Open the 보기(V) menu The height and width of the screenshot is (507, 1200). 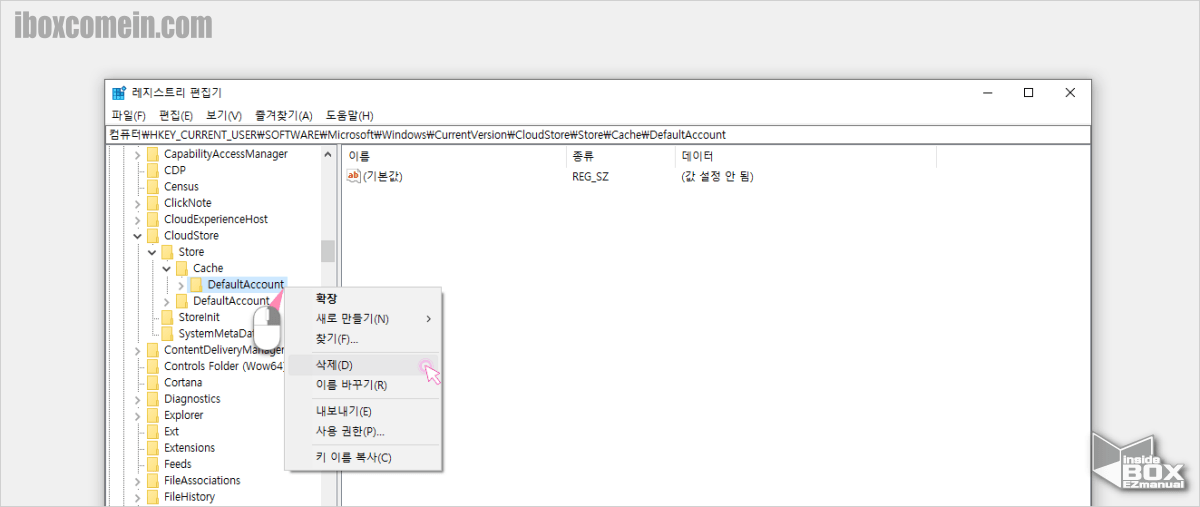click(x=224, y=116)
